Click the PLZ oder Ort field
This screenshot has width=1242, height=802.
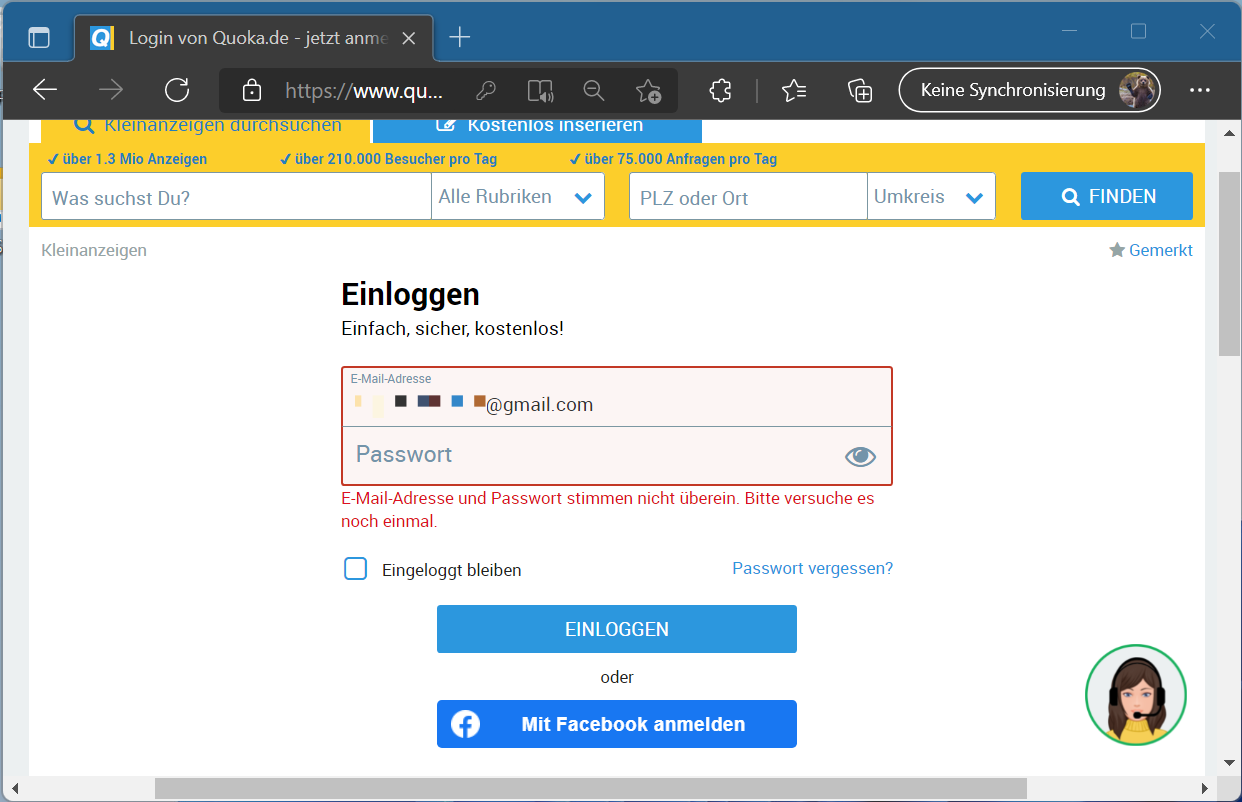pyautogui.click(x=748, y=197)
